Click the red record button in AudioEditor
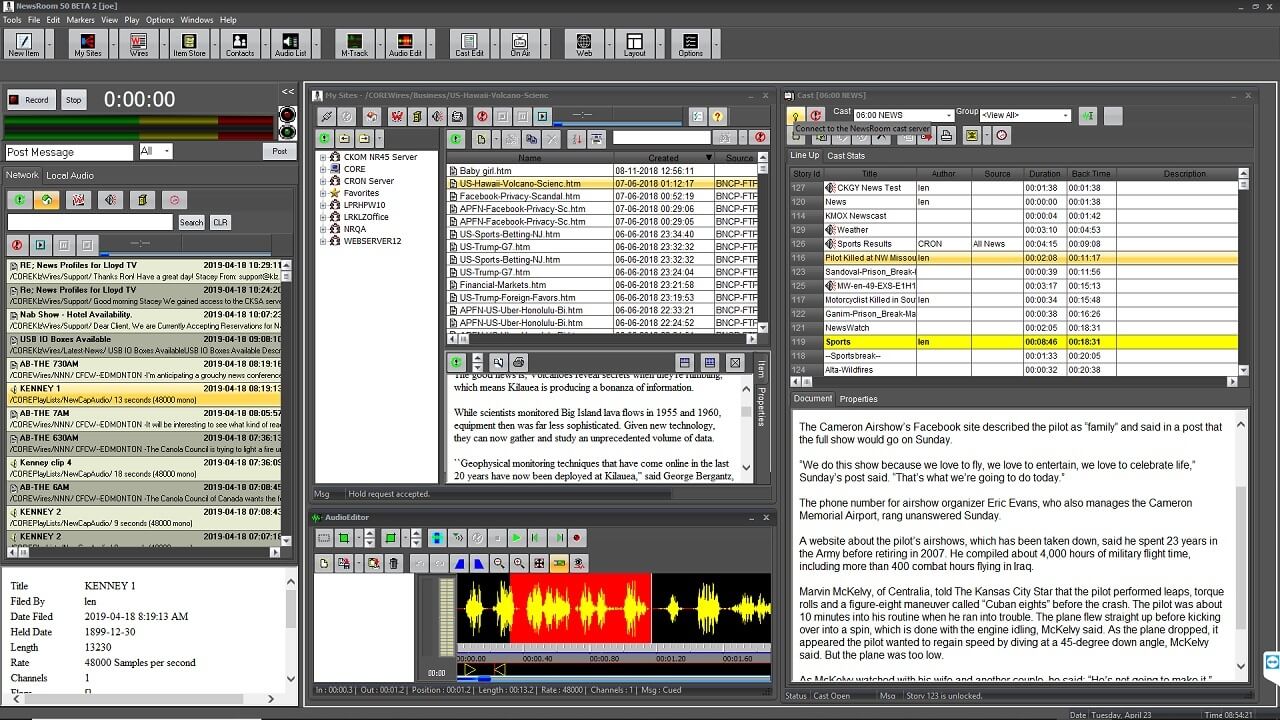This screenshot has width=1280, height=720. tap(577, 538)
